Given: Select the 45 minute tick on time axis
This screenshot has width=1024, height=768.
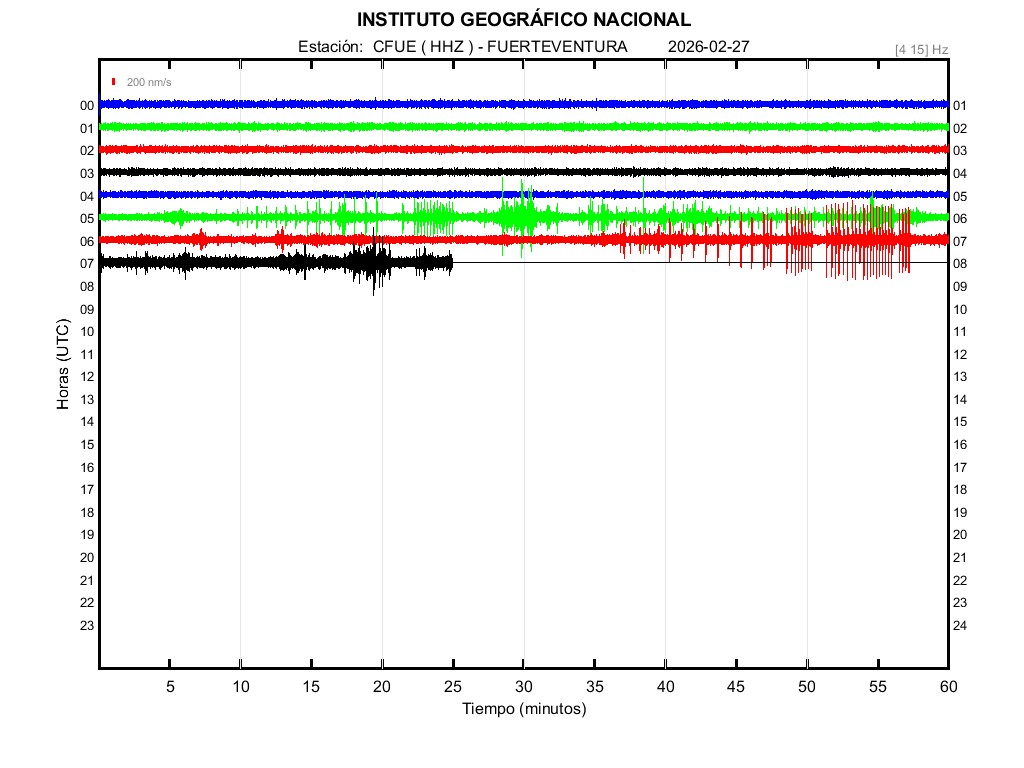Looking at the screenshot, I should [736, 686].
